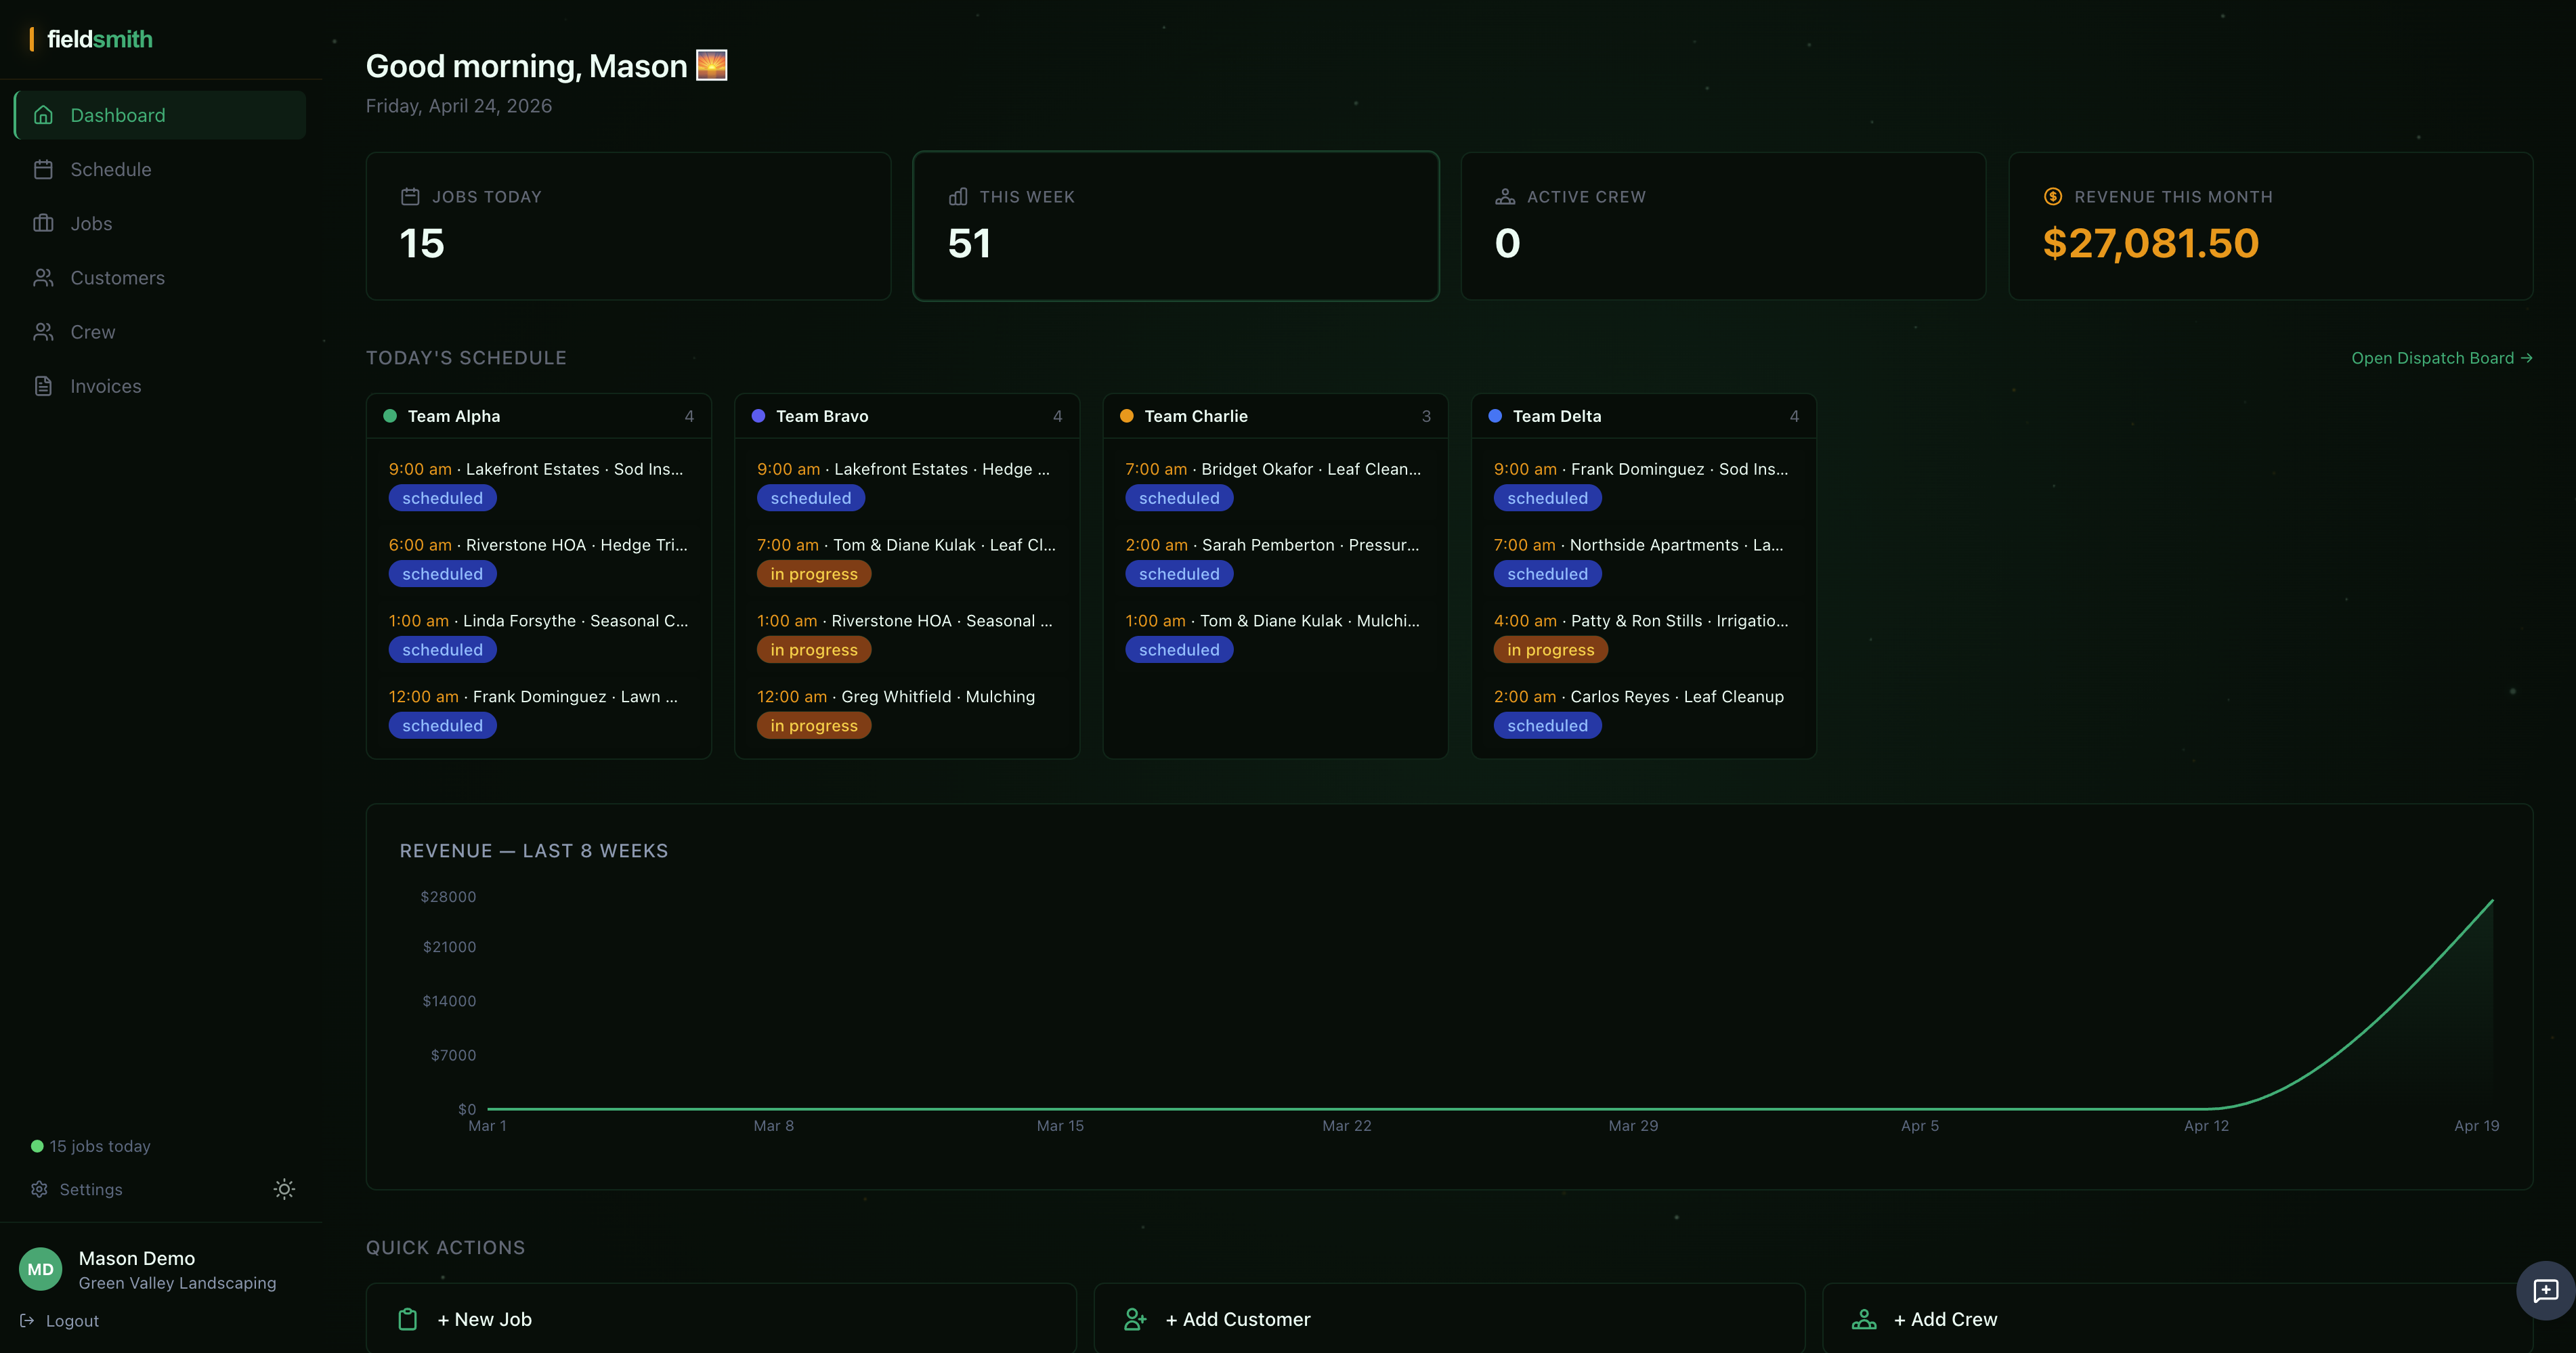The width and height of the screenshot is (2576, 1353).
Task: Click the sunrise emoji beside the greeting
Action: coord(711,65)
